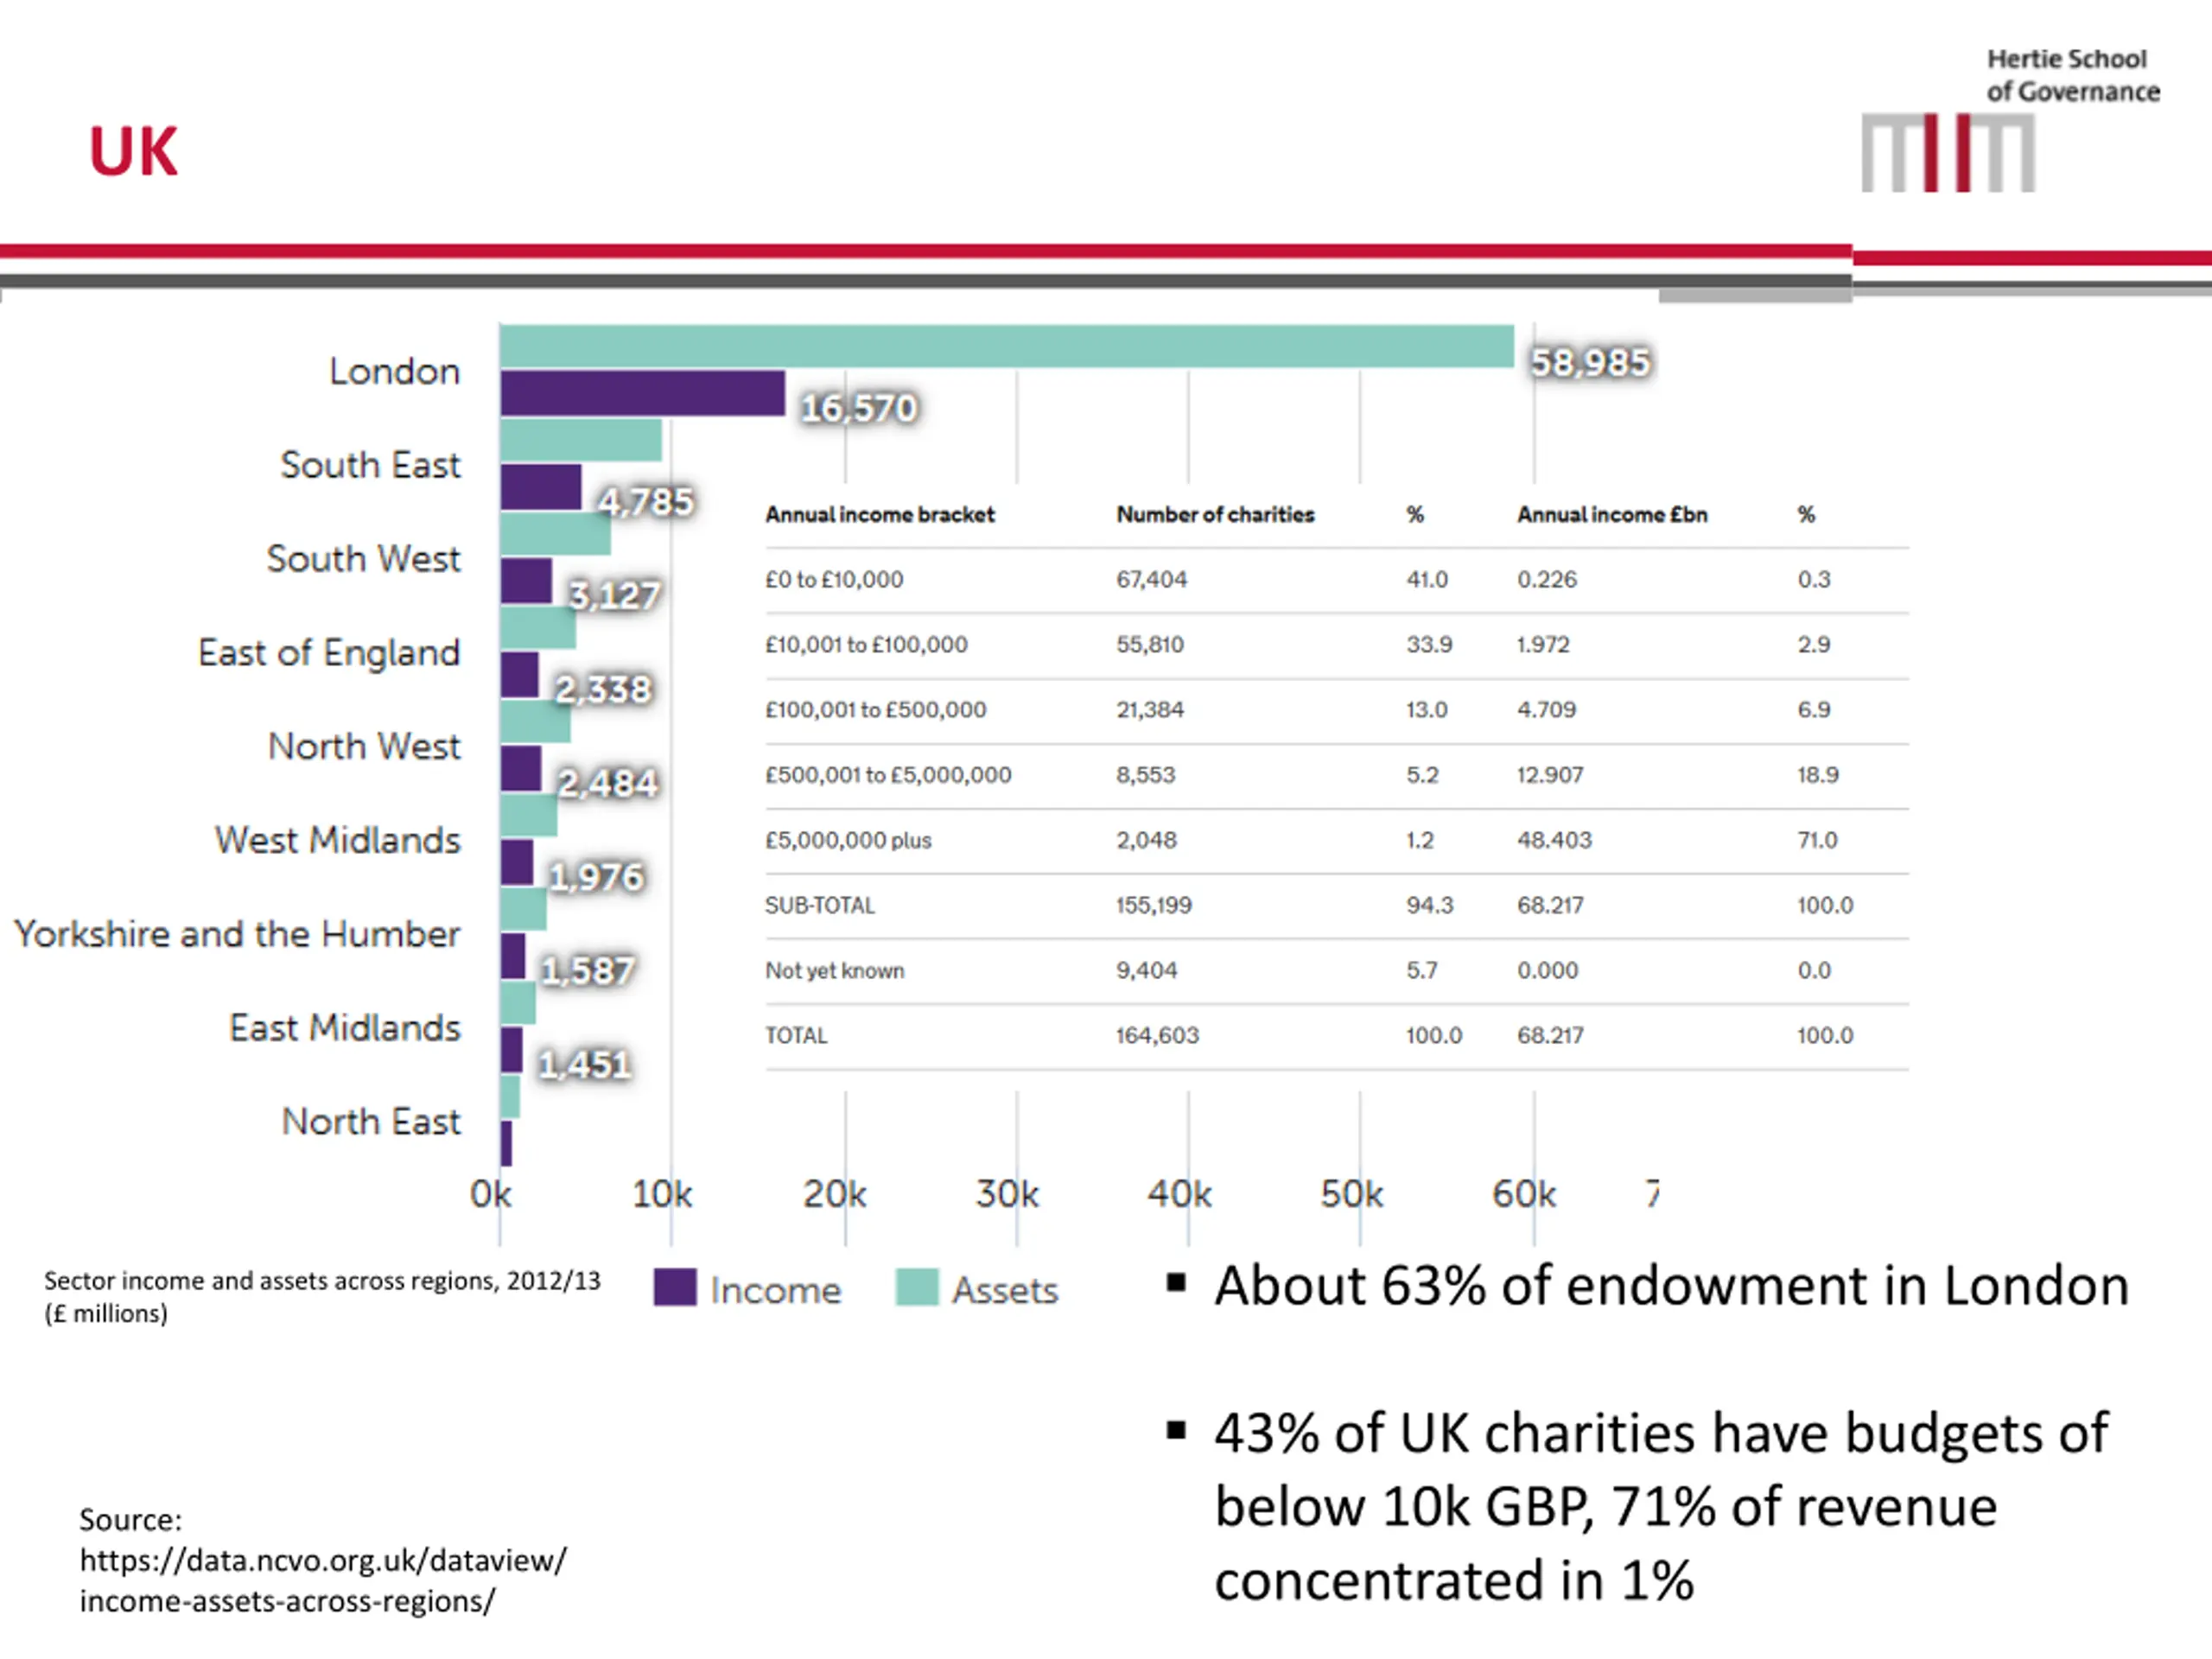2212x1659 pixels.
Task: Click the Number of charities column header
Action: [1215, 515]
